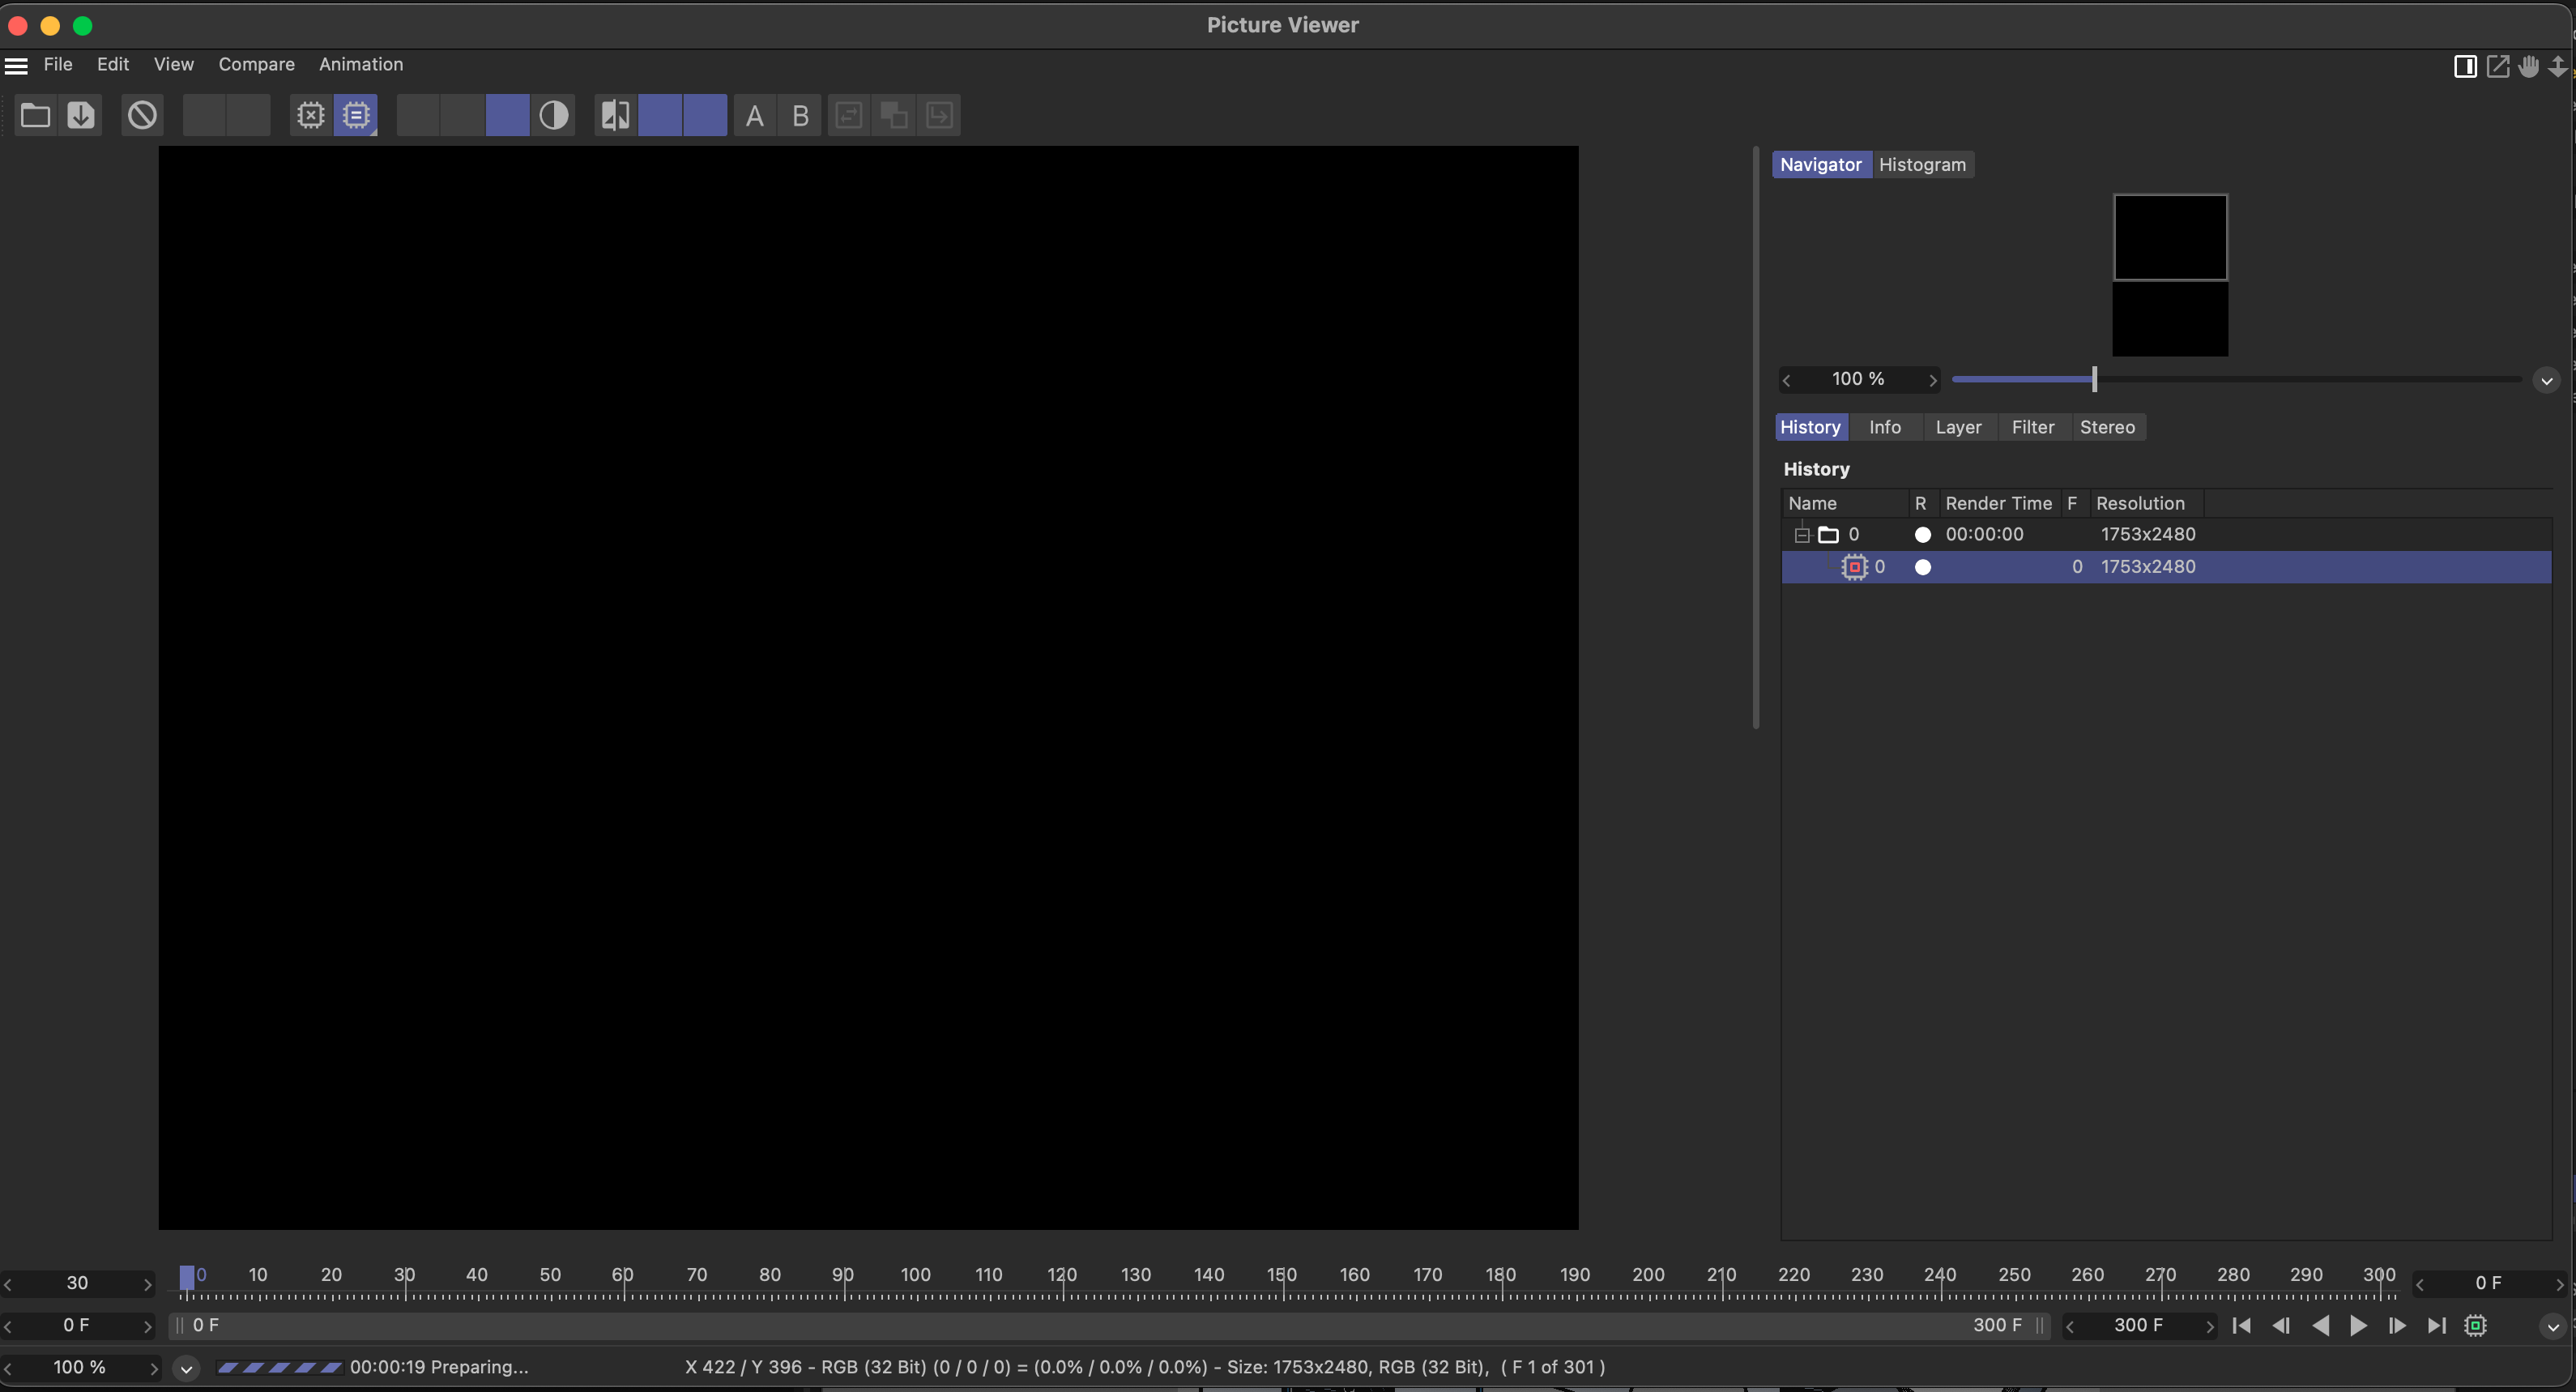Click the 00:00:00 render time cell
This screenshot has height=1392, width=2576.
[1984, 535]
